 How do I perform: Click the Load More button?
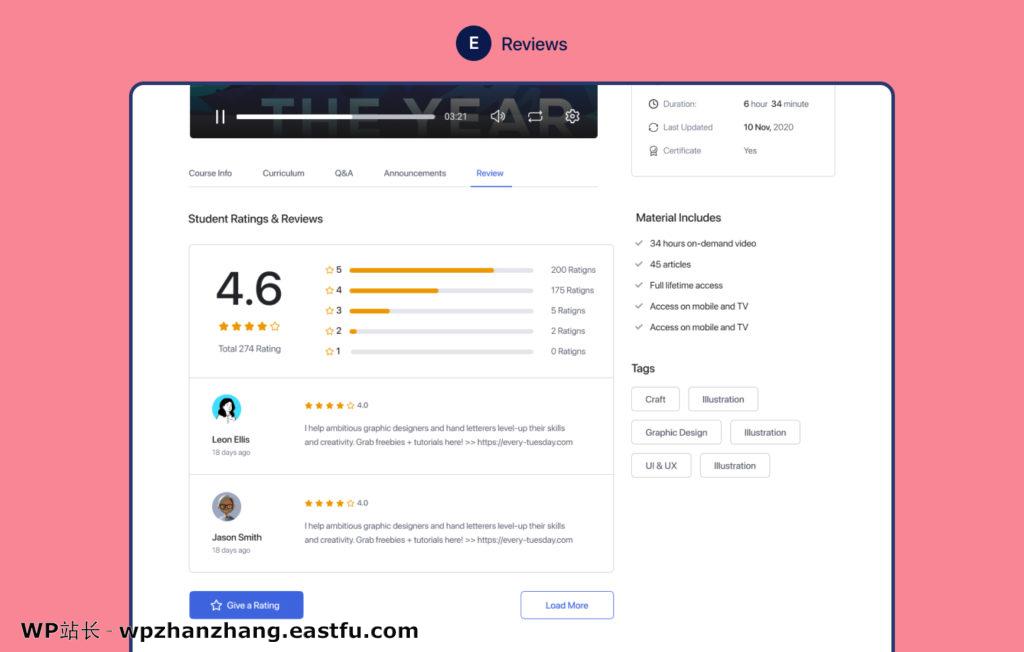pyautogui.click(x=567, y=605)
